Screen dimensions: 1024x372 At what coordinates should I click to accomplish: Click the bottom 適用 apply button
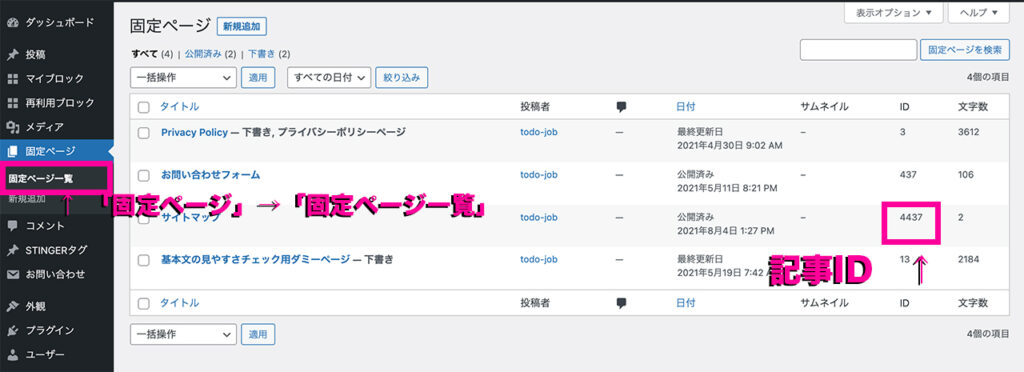point(258,334)
